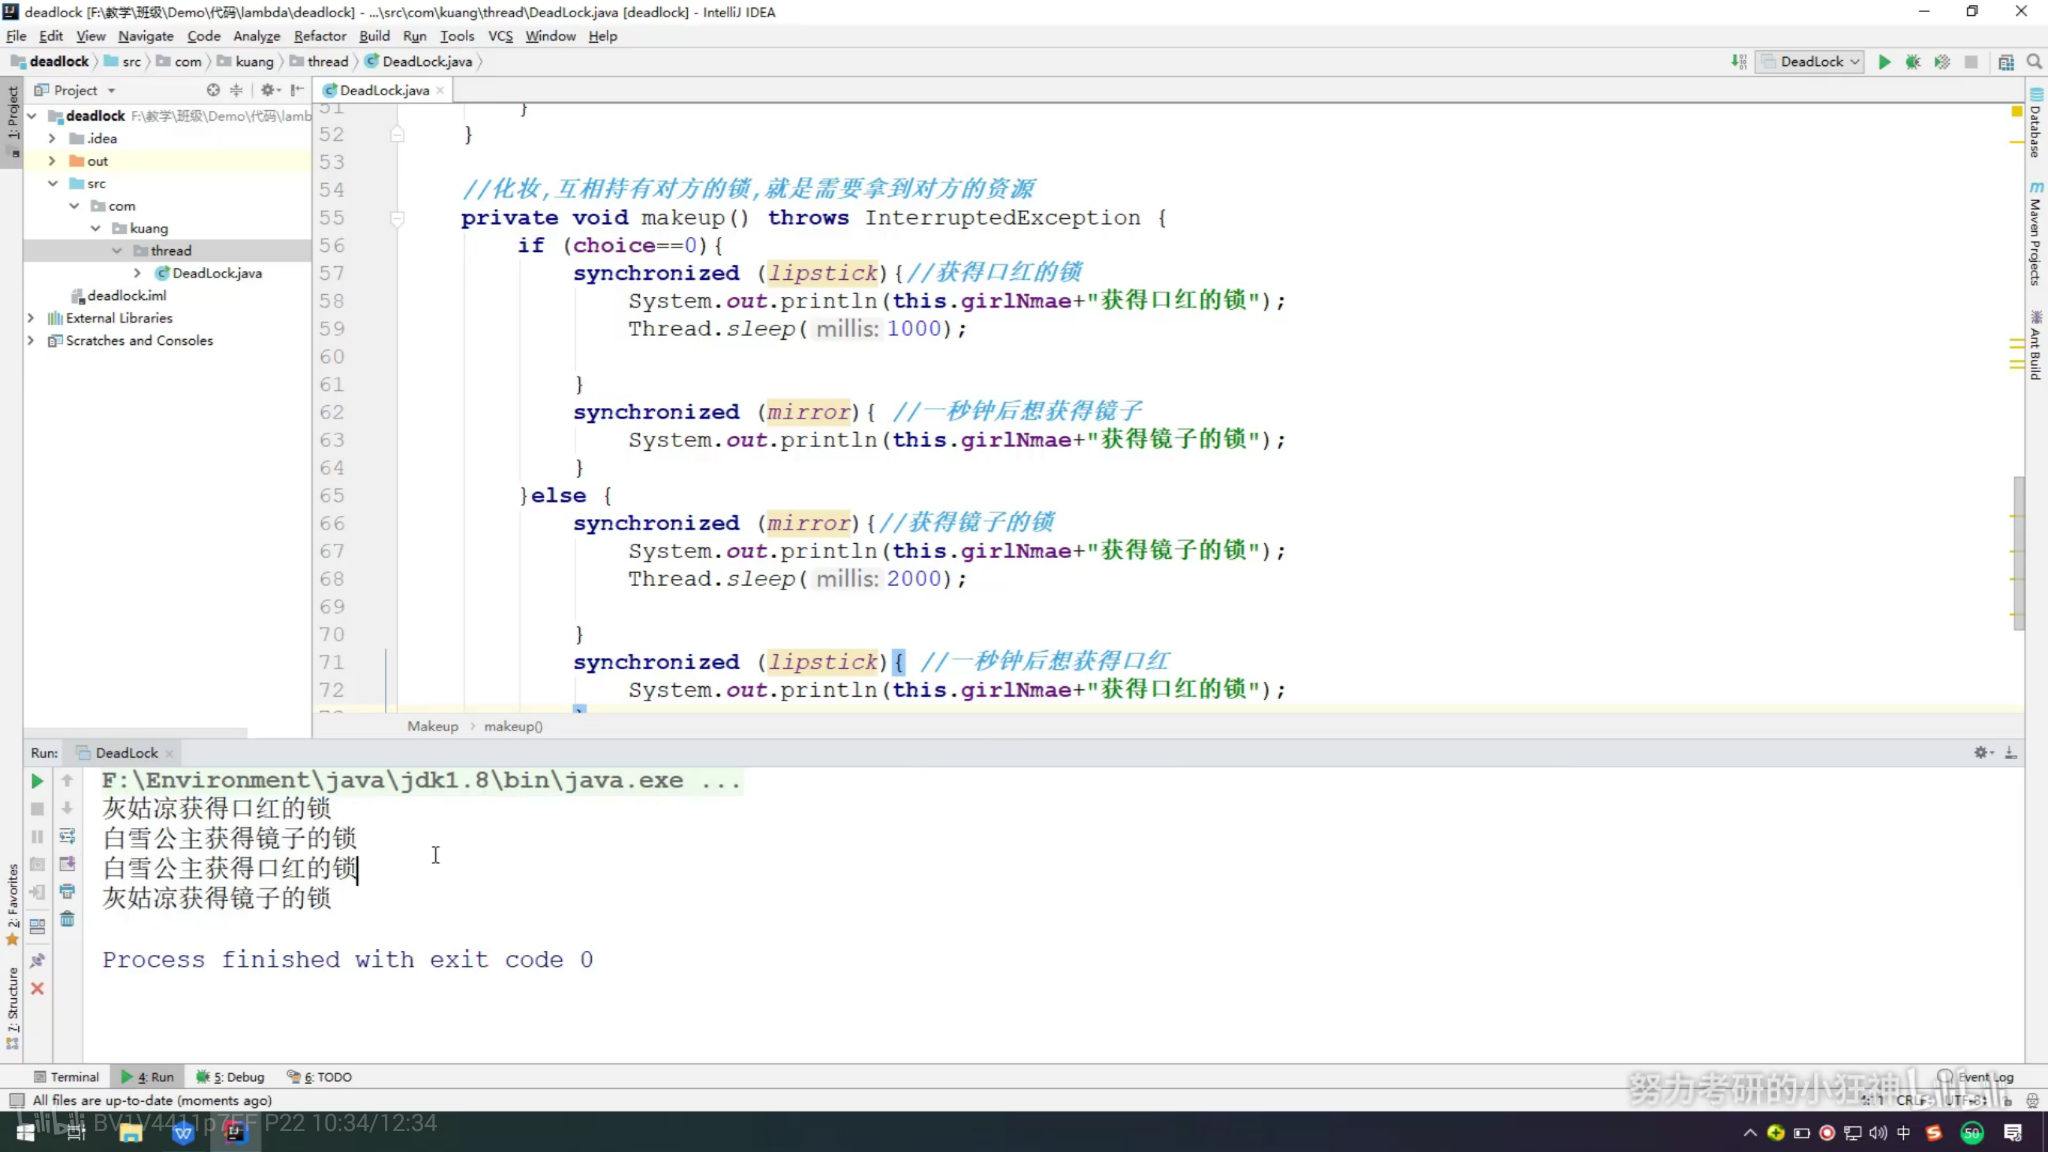Toggle pin tab in the Run panel
The height and width of the screenshot is (1152, 2048).
tap(37, 960)
